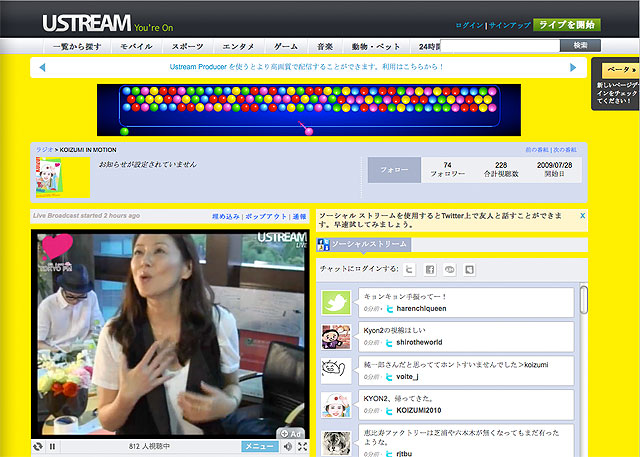Open the 動物・ペット category
The height and width of the screenshot is (457, 640).
[376, 47]
